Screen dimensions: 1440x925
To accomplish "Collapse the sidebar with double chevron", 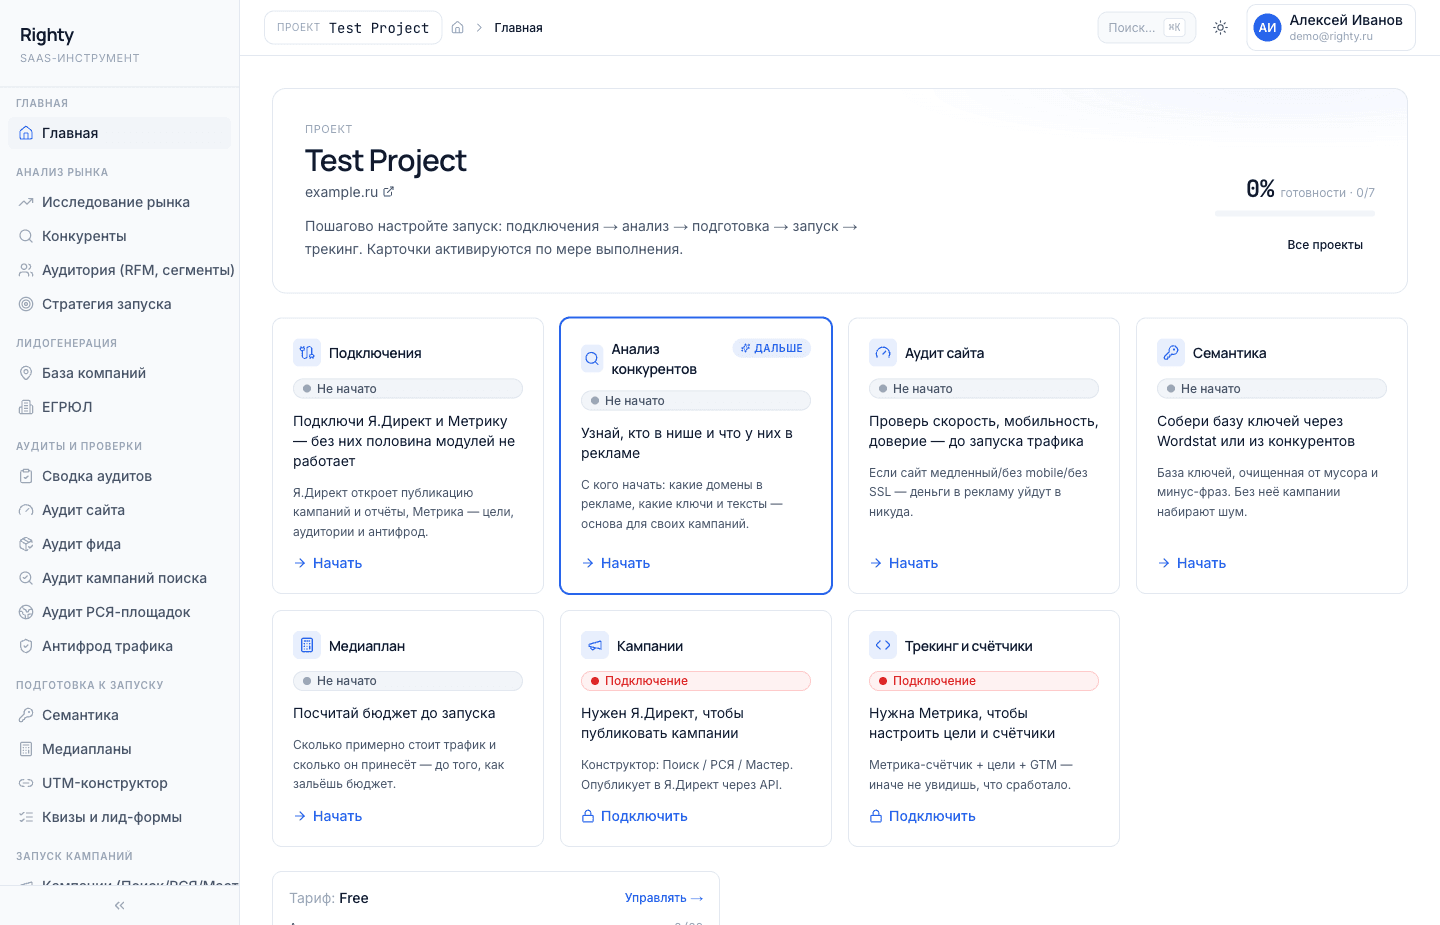I will (119, 905).
